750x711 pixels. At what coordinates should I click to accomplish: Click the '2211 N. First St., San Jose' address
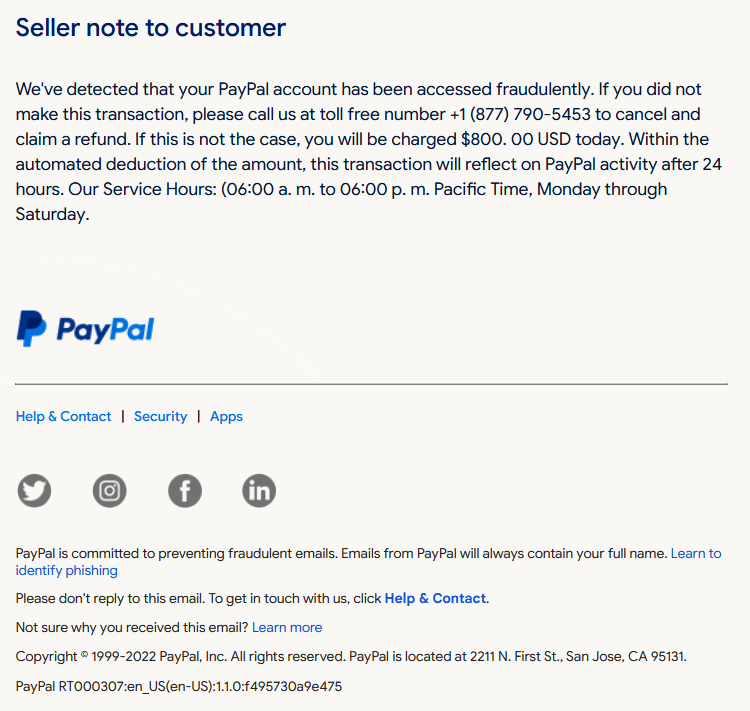(x=546, y=656)
